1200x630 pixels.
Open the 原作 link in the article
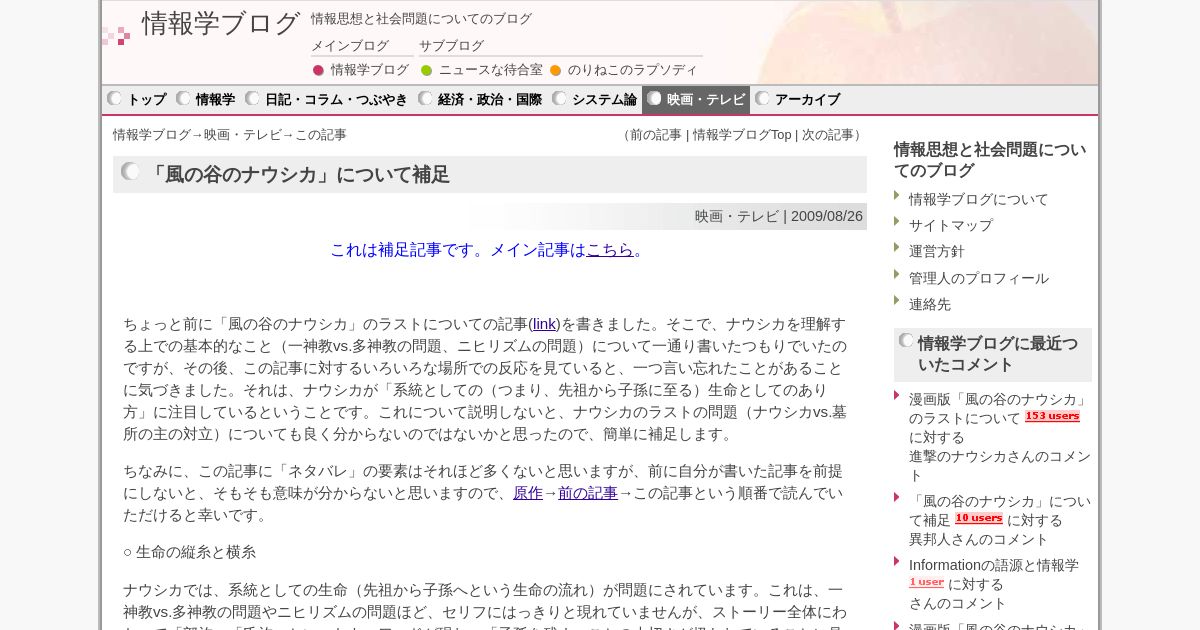528,493
